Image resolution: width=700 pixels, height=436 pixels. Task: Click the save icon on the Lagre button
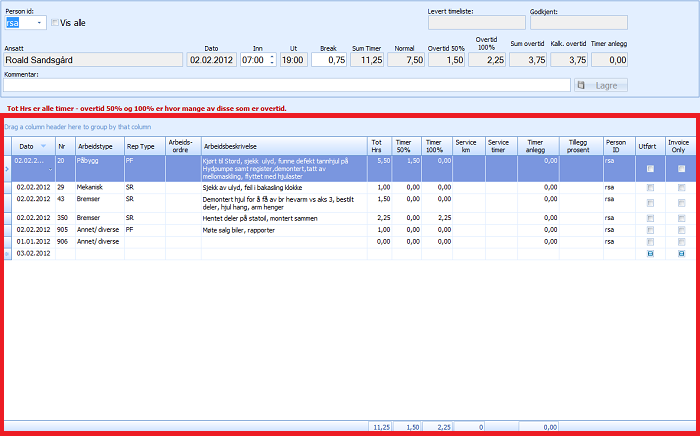click(583, 86)
